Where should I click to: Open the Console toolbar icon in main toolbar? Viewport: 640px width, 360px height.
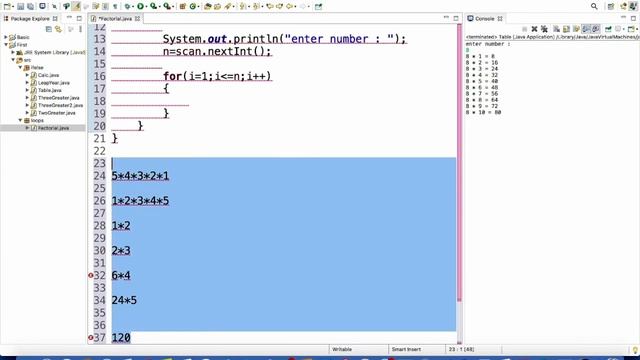coord(42,6)
